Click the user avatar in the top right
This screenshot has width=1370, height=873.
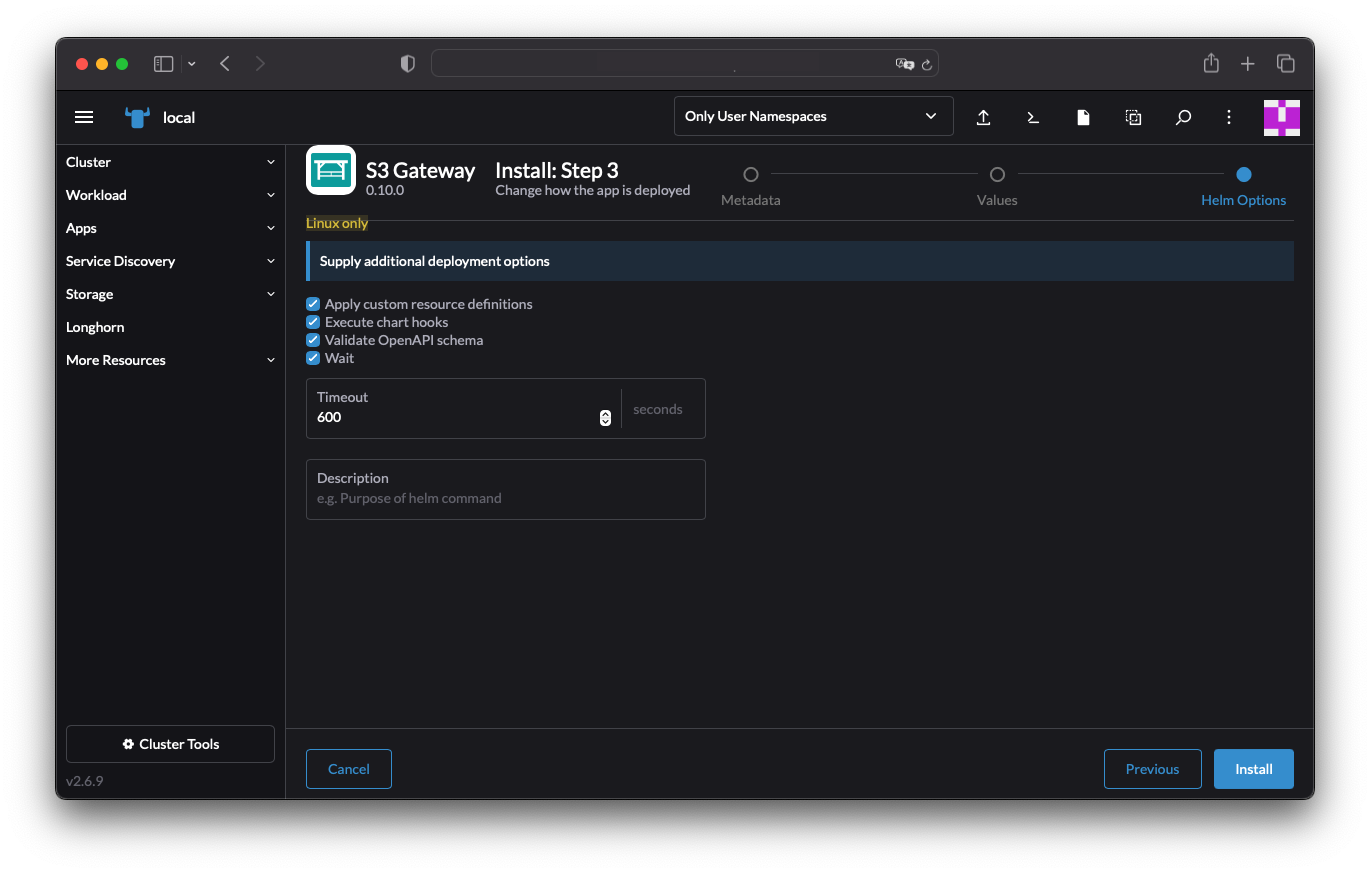[x=1282, y=116]
